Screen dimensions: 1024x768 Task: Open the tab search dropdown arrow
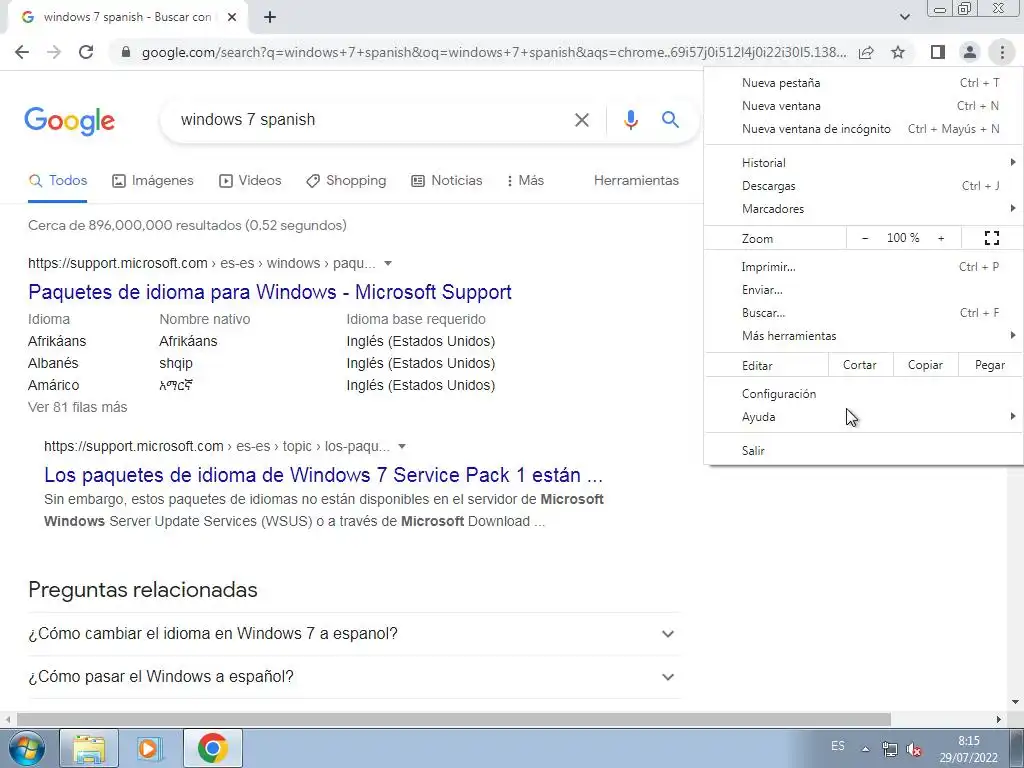click(904, 17)
